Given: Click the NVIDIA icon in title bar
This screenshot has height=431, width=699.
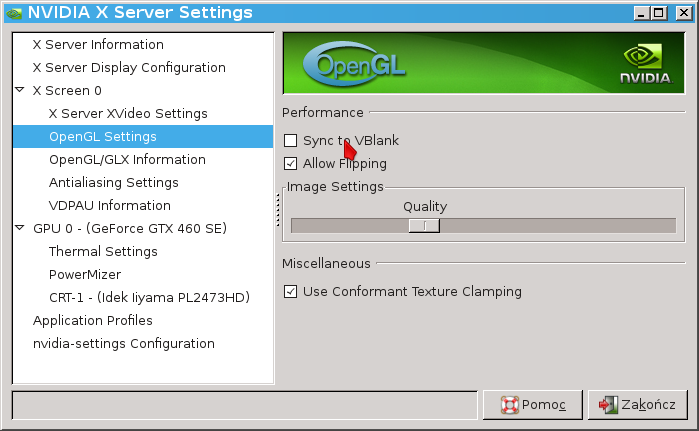Looking at the screenshot, I should point(14,13).
